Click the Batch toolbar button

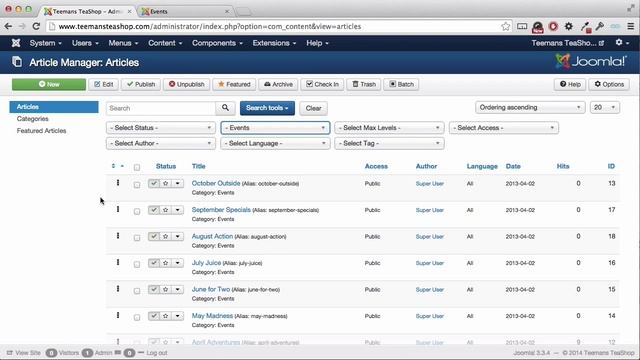point(401,84)
